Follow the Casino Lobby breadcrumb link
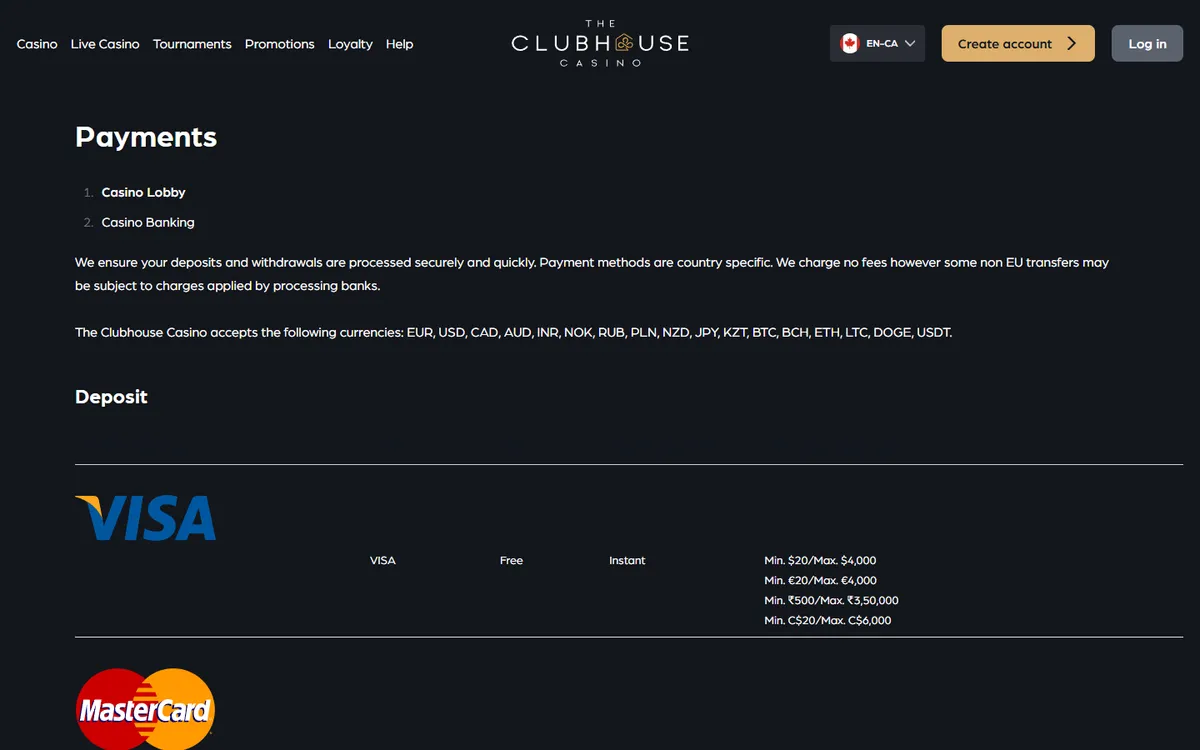This screenshot has width=1200, height=750. 143,192
